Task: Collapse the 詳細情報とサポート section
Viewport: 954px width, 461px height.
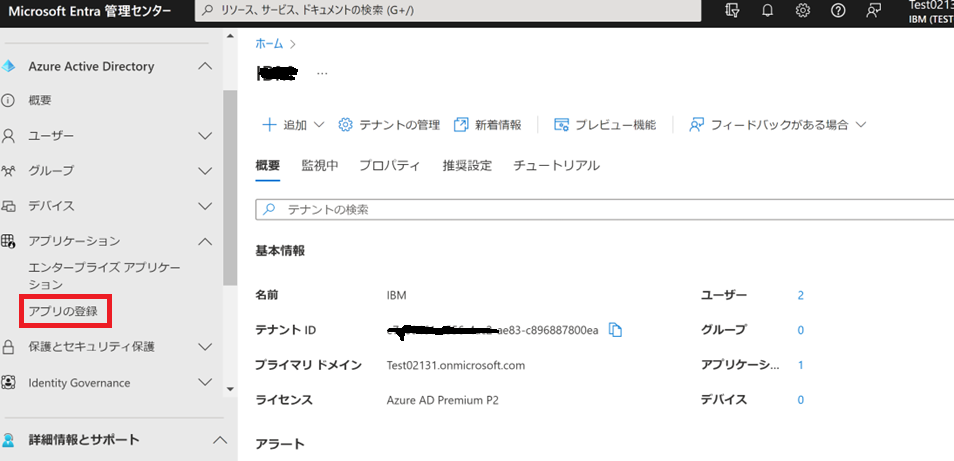Action: point(220,440)
